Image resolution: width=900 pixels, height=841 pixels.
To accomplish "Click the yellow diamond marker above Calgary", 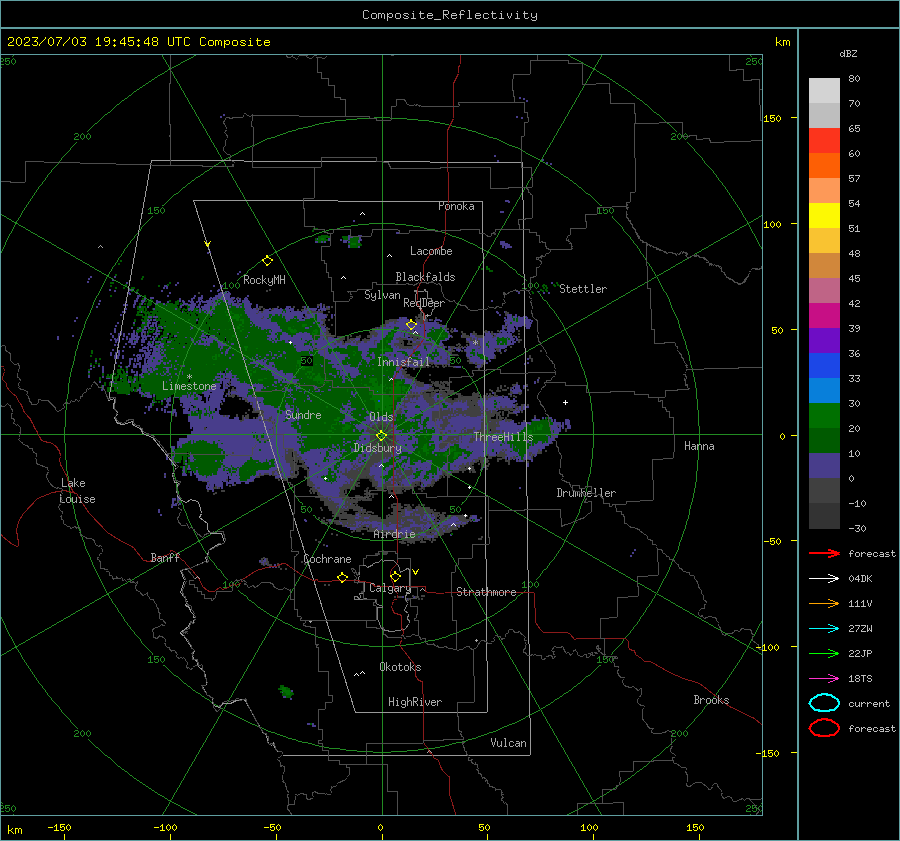I will 395,576.
